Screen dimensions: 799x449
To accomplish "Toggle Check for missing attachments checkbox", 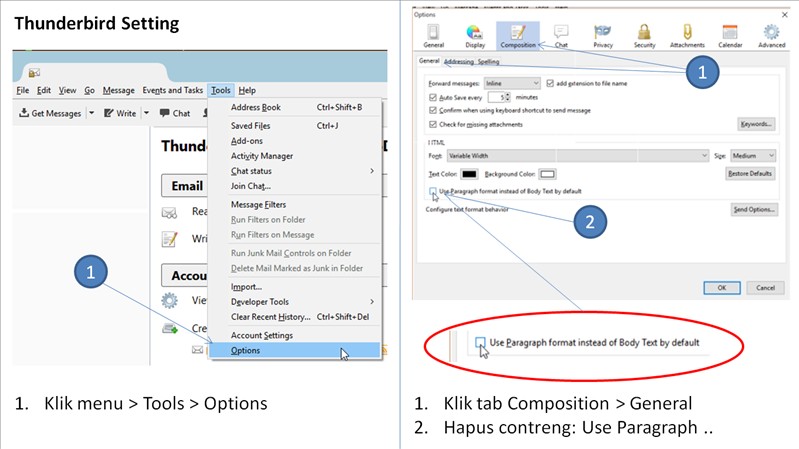I will click(x=433, y=124).
